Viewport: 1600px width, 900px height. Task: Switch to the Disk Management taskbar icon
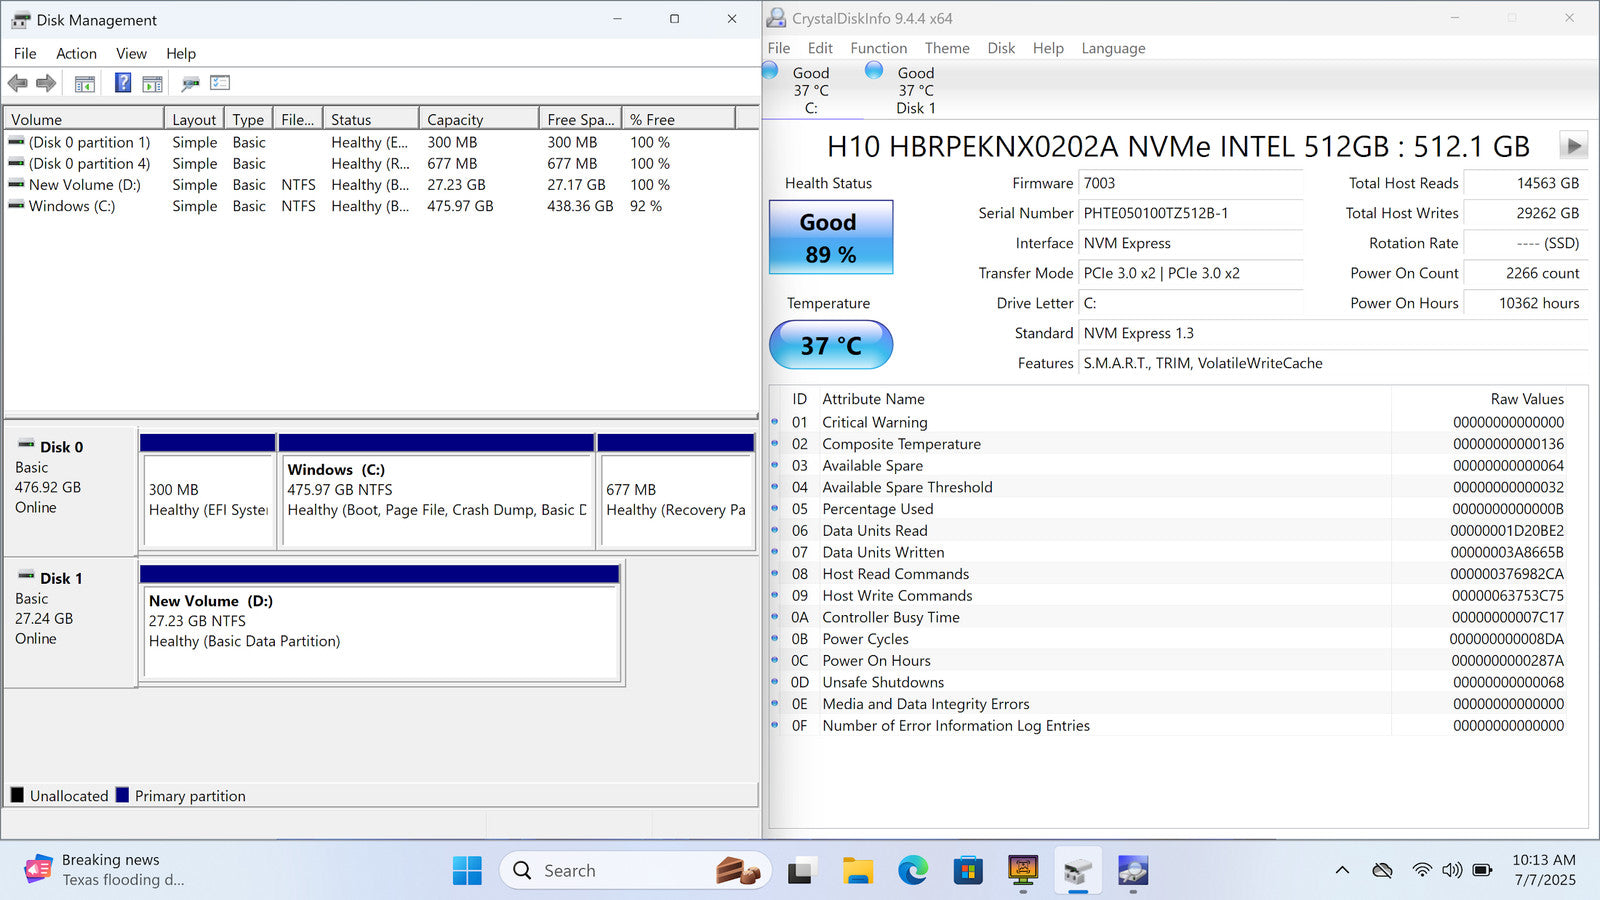[1078, 871]
